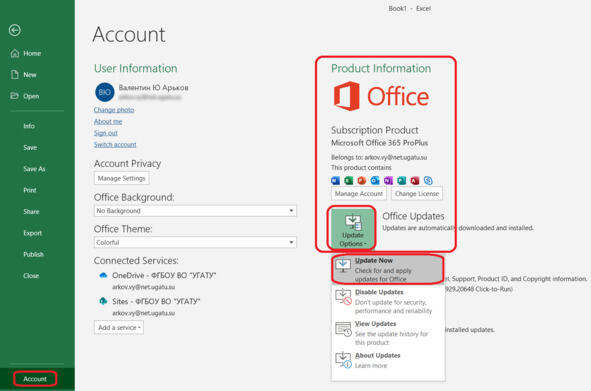The width and height of the screenshot is (591, 391).
Task: Collapse the Update Options menu button
Action: tap(352, 228)
